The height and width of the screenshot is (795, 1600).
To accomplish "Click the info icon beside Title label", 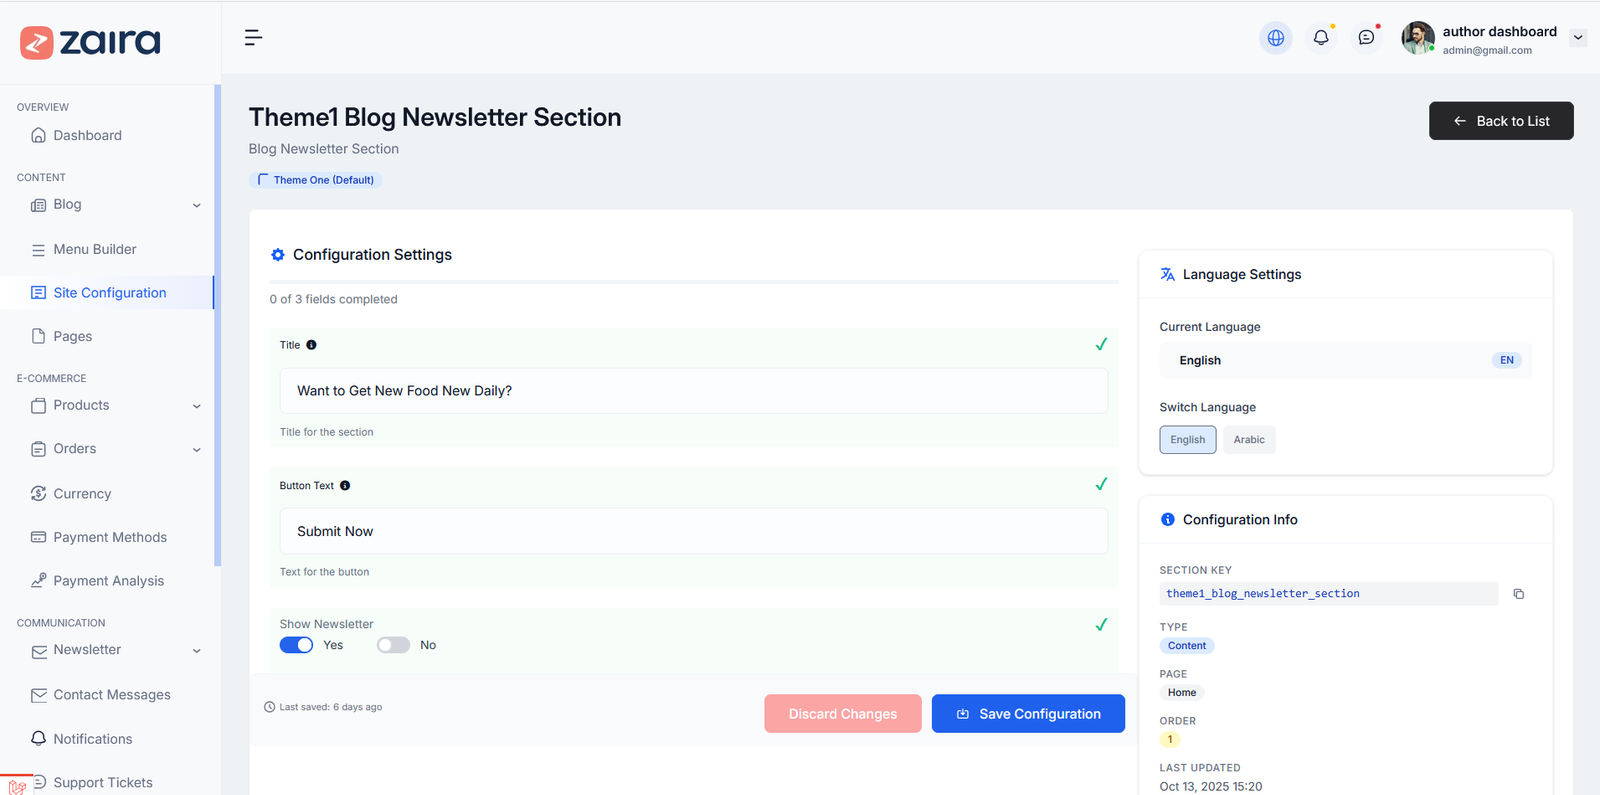I will (x=311, y=345).
